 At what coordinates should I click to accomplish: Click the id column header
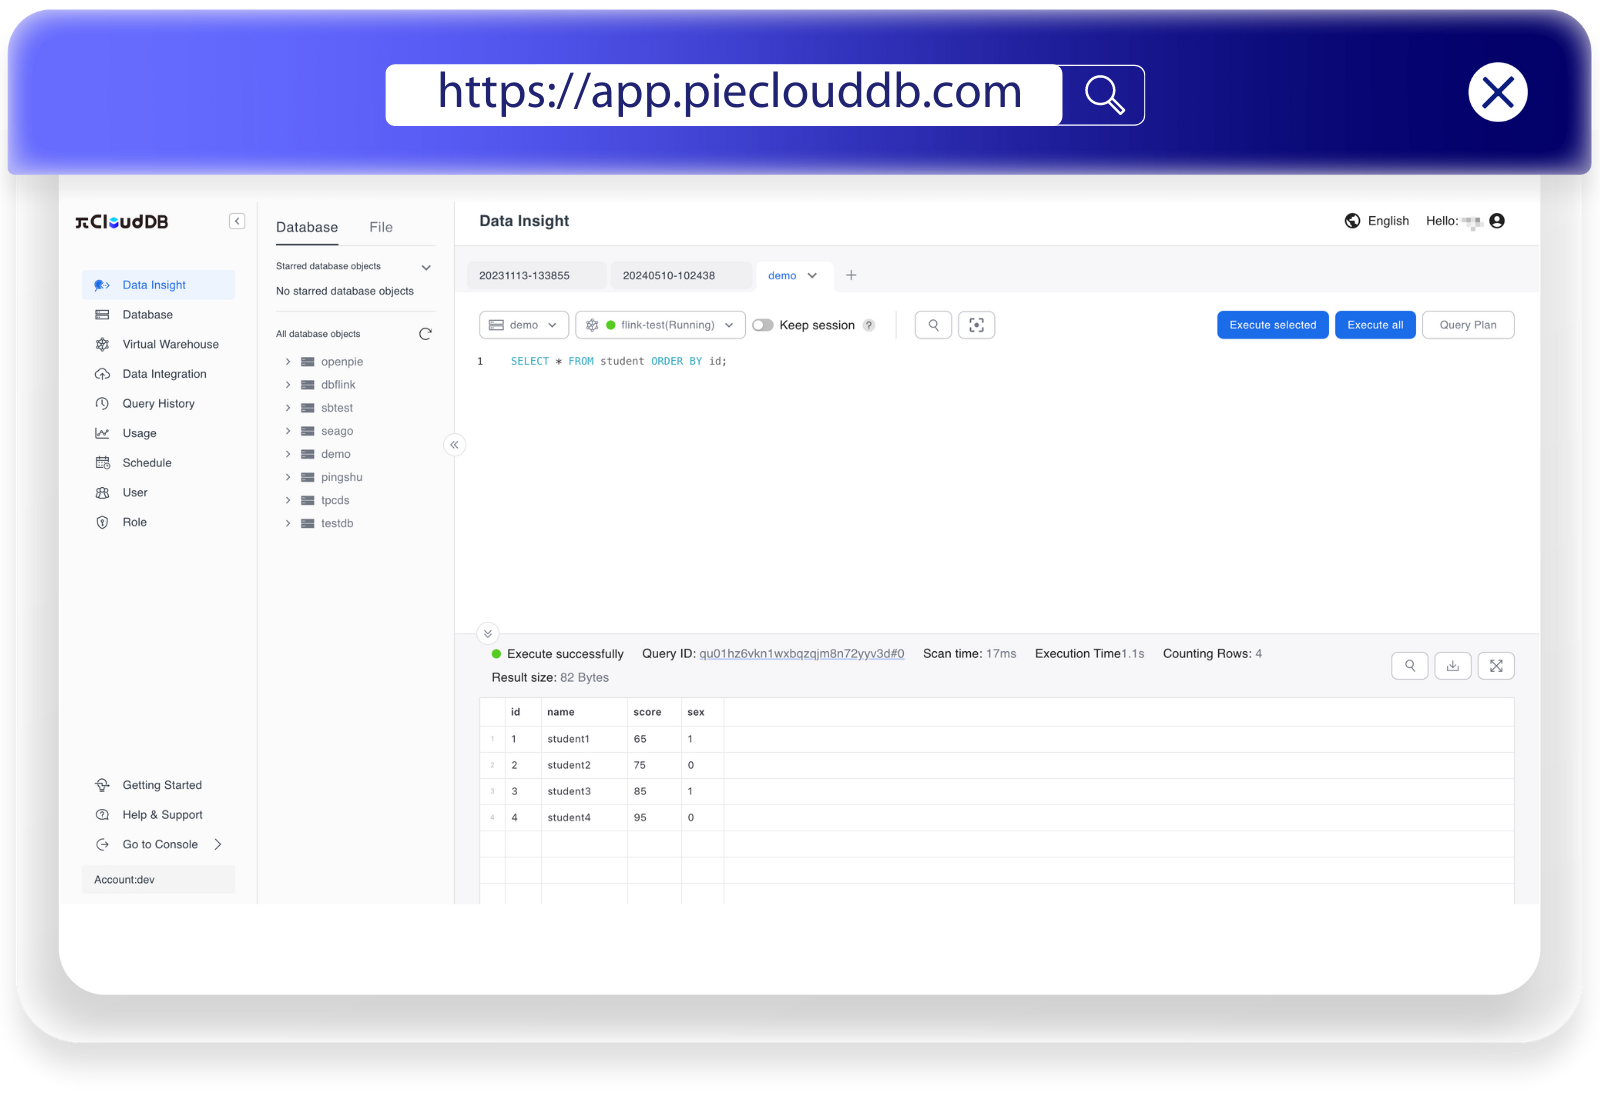(523, 712)
